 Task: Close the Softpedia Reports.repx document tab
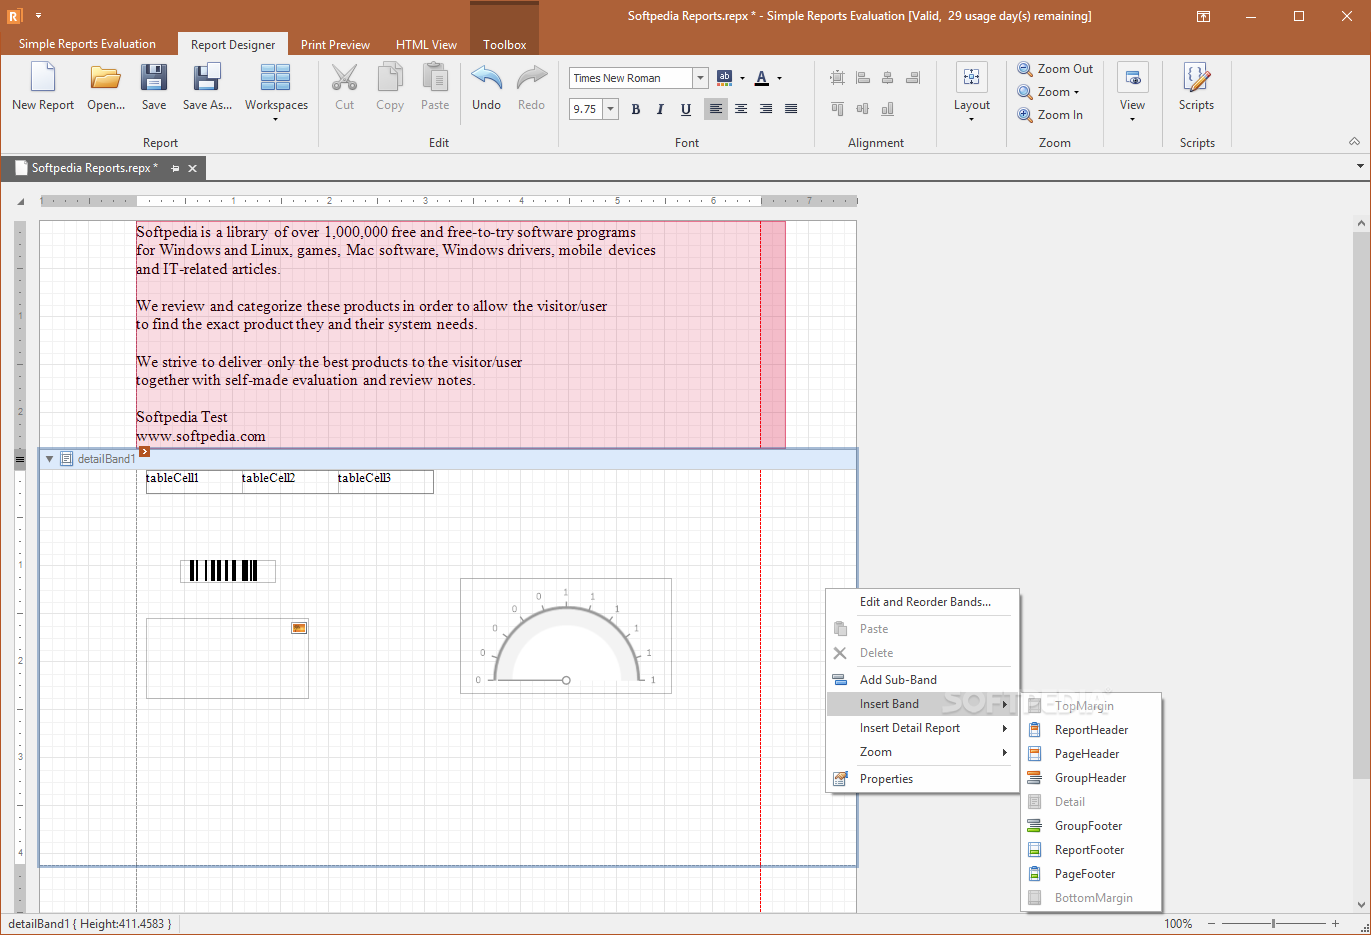[193, 168]
